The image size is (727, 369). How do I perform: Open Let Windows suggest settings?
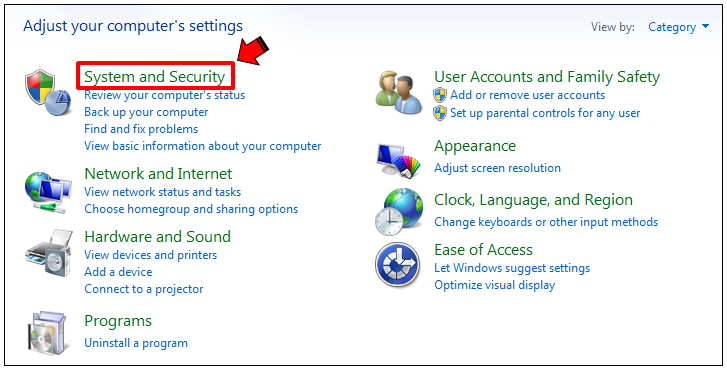[x=512, y=268]
